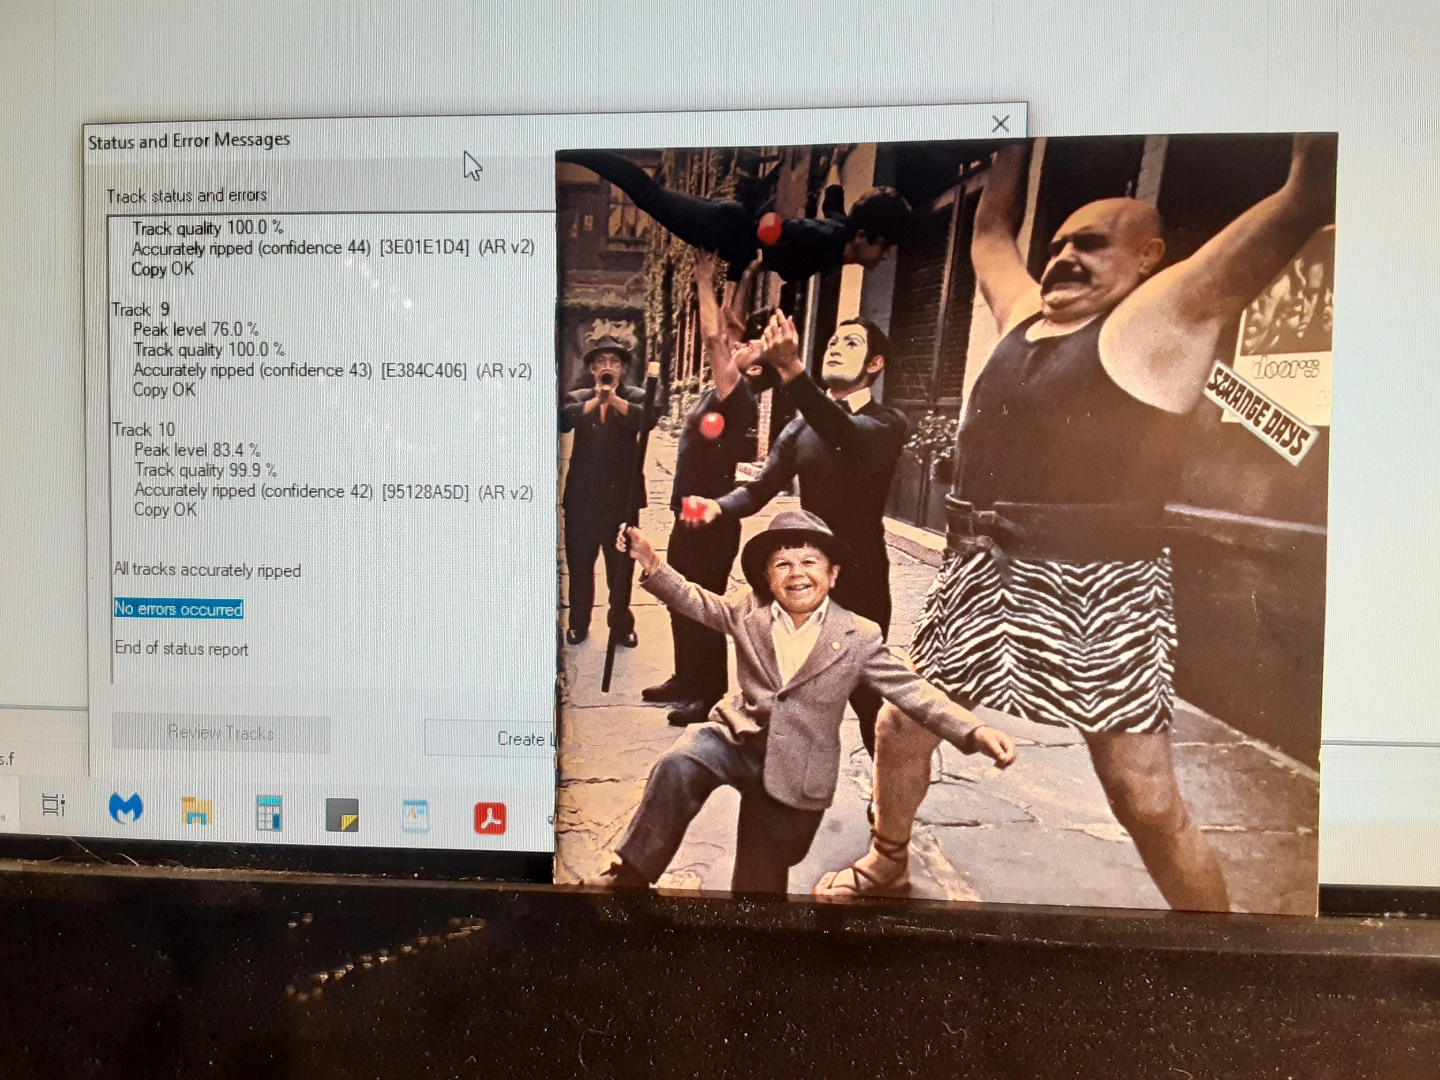Click 'Copy OK' under Track 10

click(165, 510)
